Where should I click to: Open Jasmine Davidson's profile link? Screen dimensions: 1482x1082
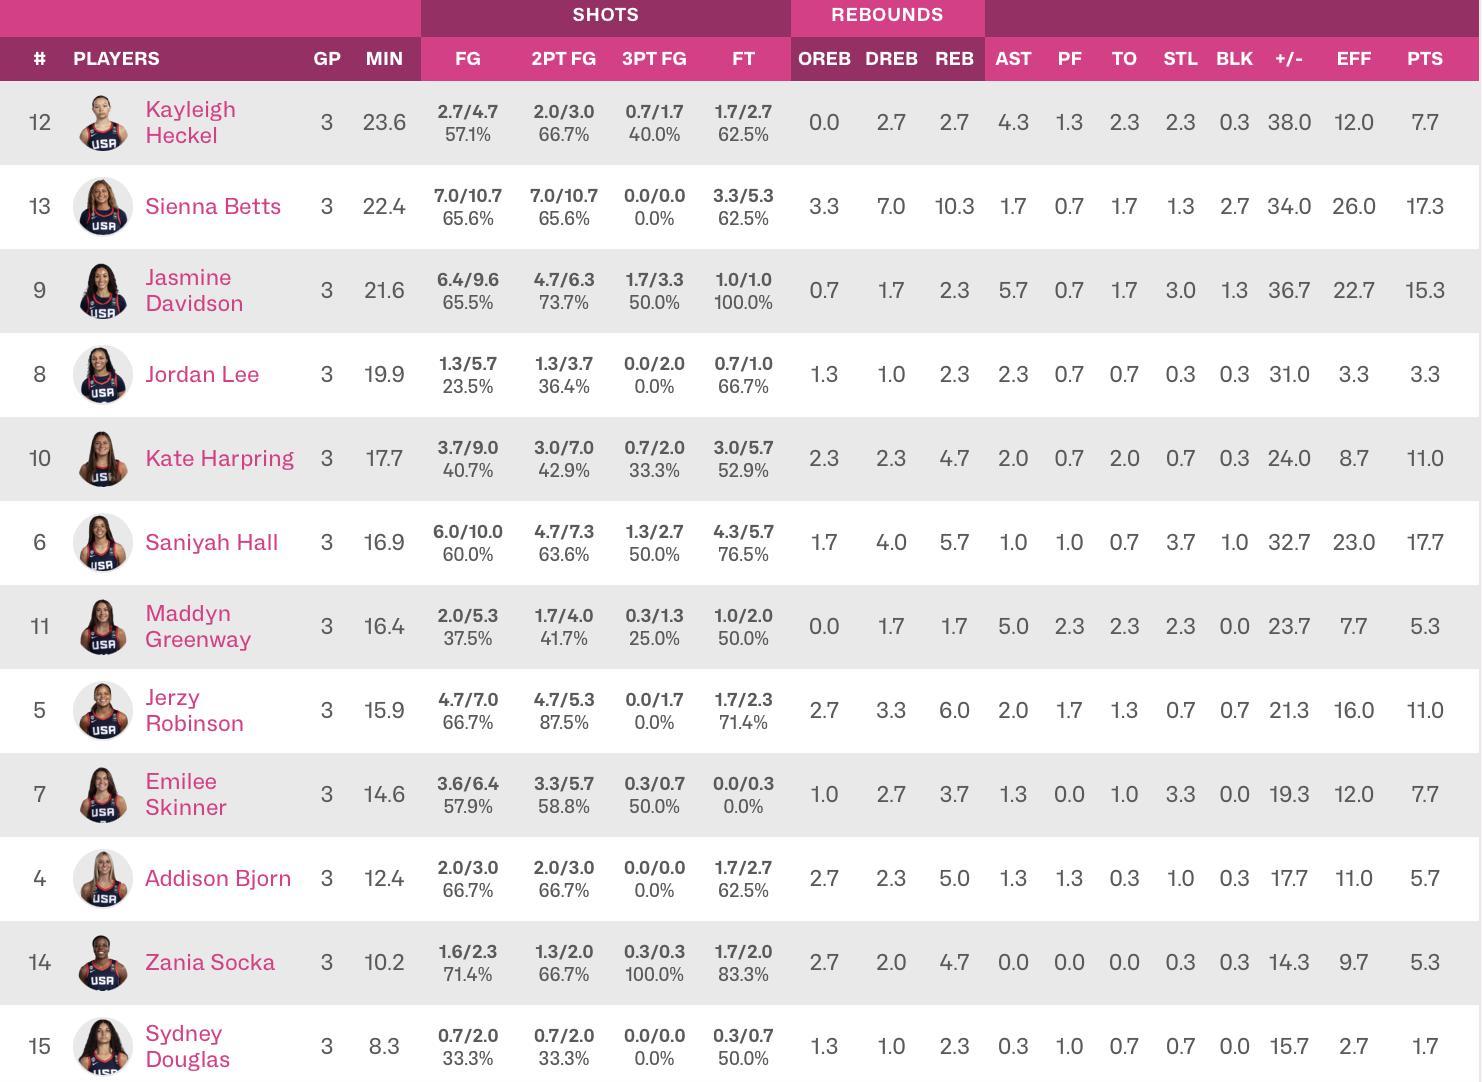[x=194, y=290]
